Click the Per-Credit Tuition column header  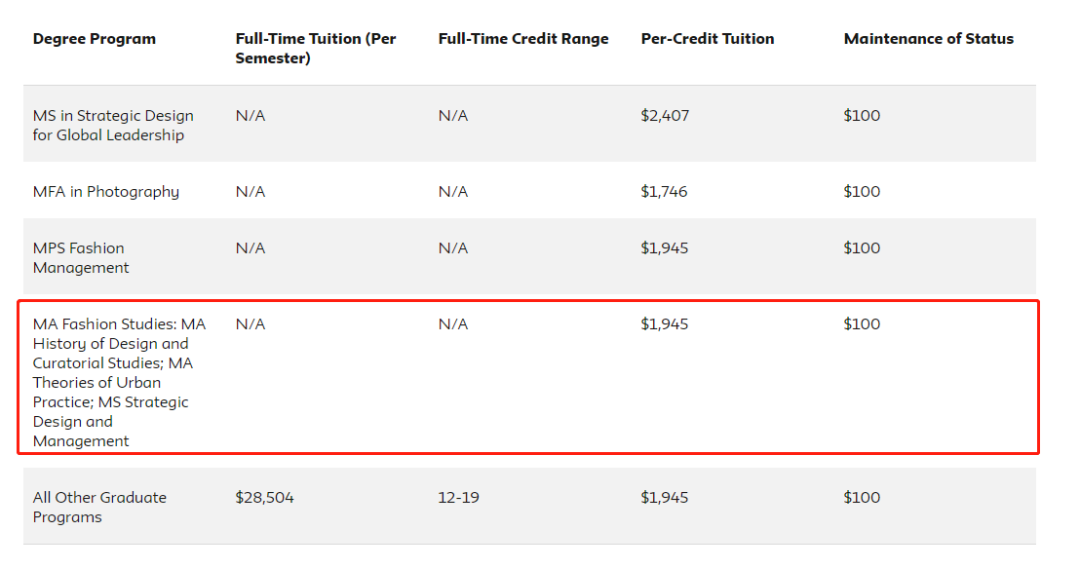[707, 39]
